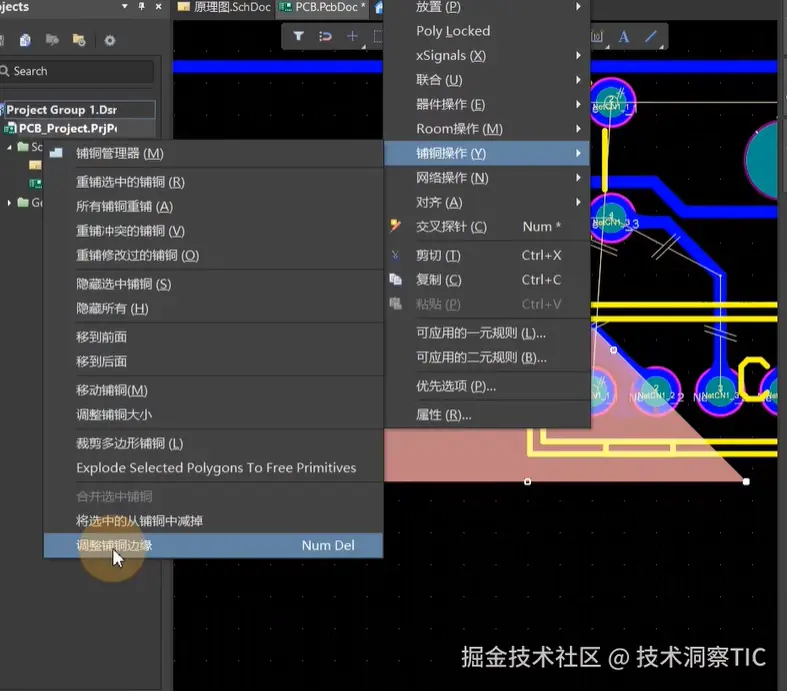Select the place line tool icon

coord(650,37)
